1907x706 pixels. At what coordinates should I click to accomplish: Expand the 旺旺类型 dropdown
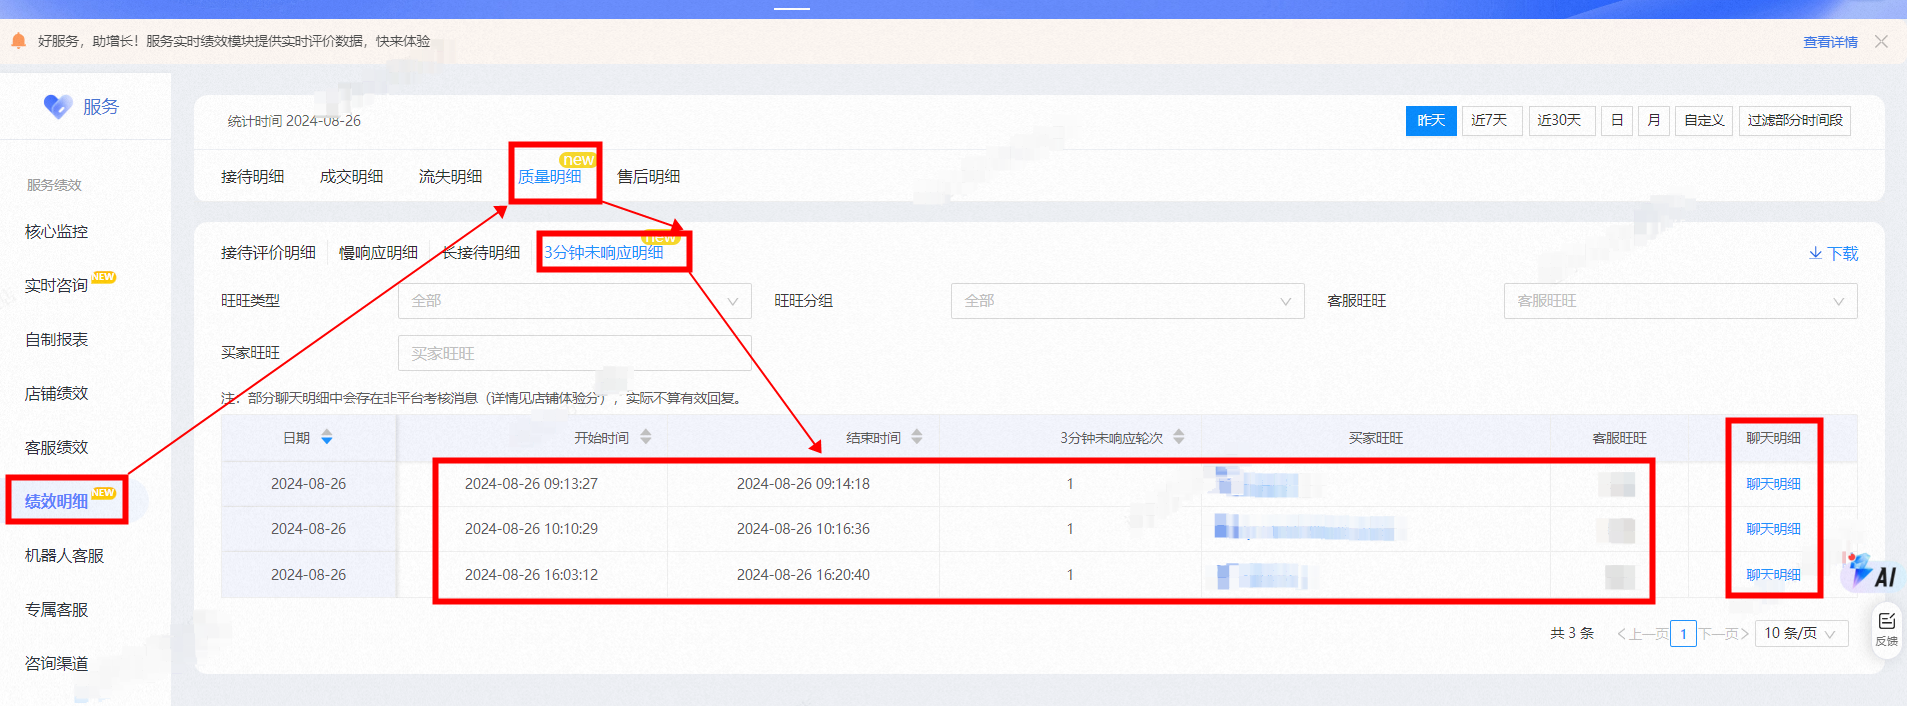575,301
